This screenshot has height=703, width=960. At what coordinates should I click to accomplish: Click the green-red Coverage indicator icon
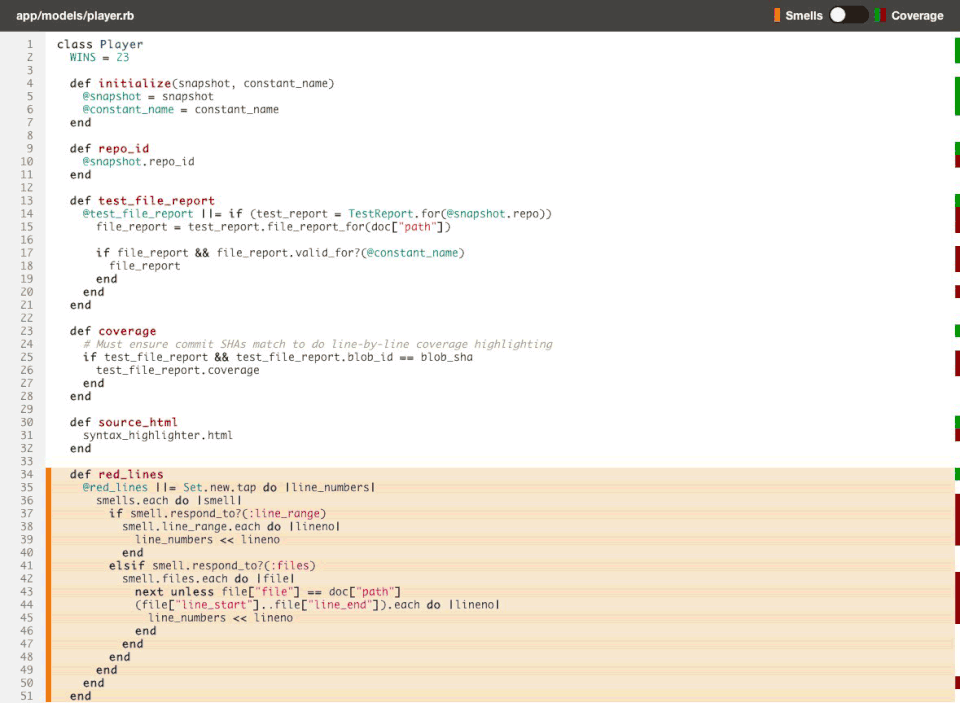point(880,15)
